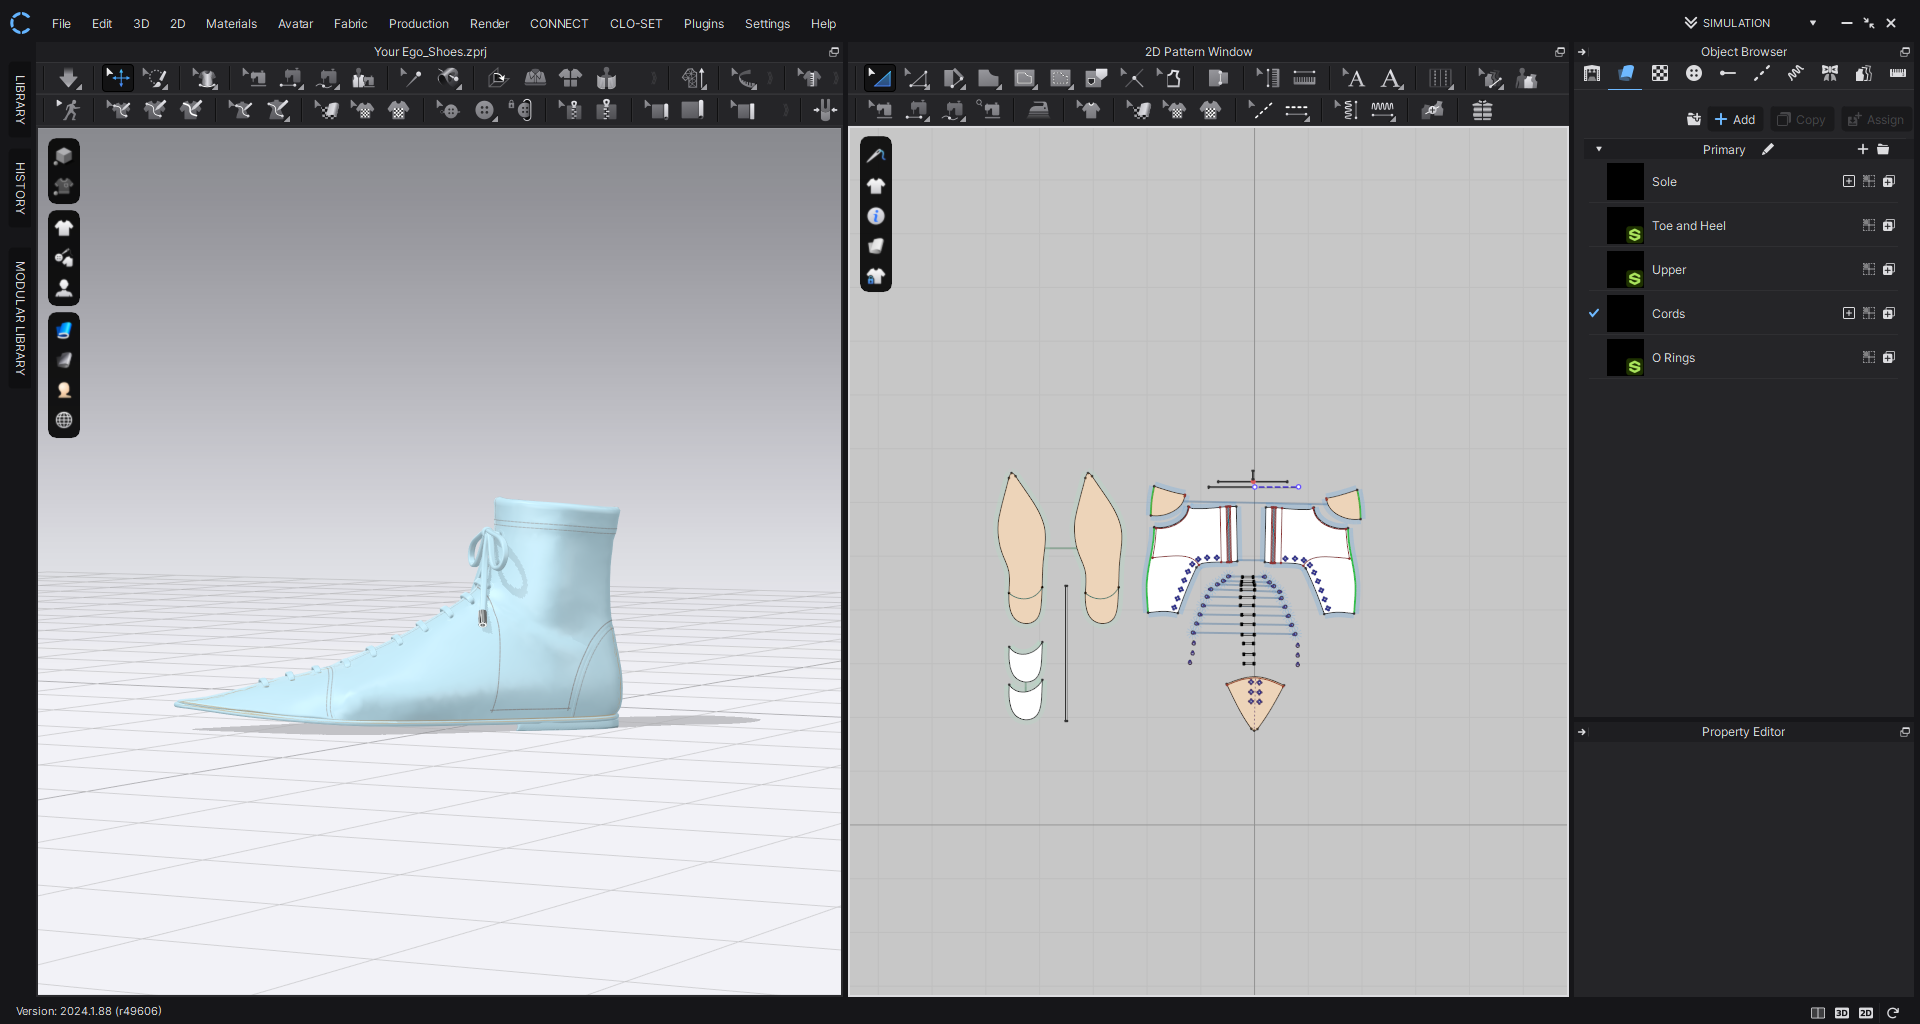Open the Graphic checker tab in Object Browser
The width and height of the screenshot is (1920, 1024).
coord(1660,74)
